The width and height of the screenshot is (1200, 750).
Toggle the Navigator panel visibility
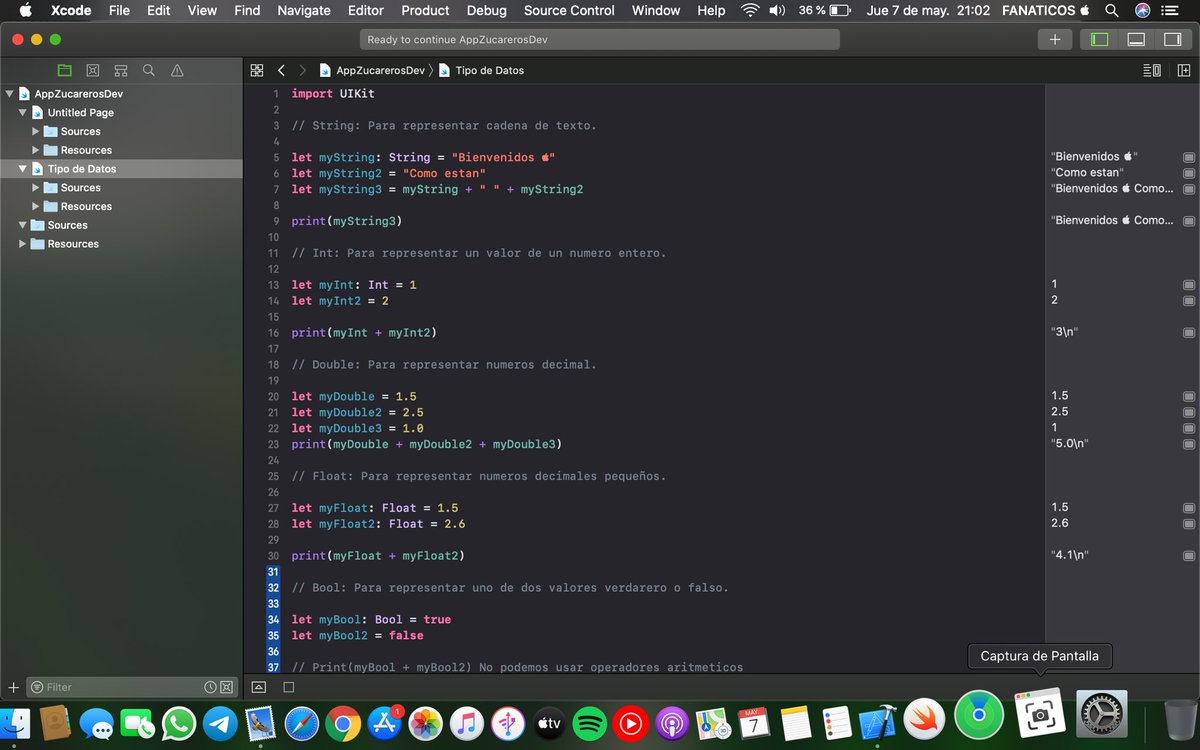(1100, 39)
